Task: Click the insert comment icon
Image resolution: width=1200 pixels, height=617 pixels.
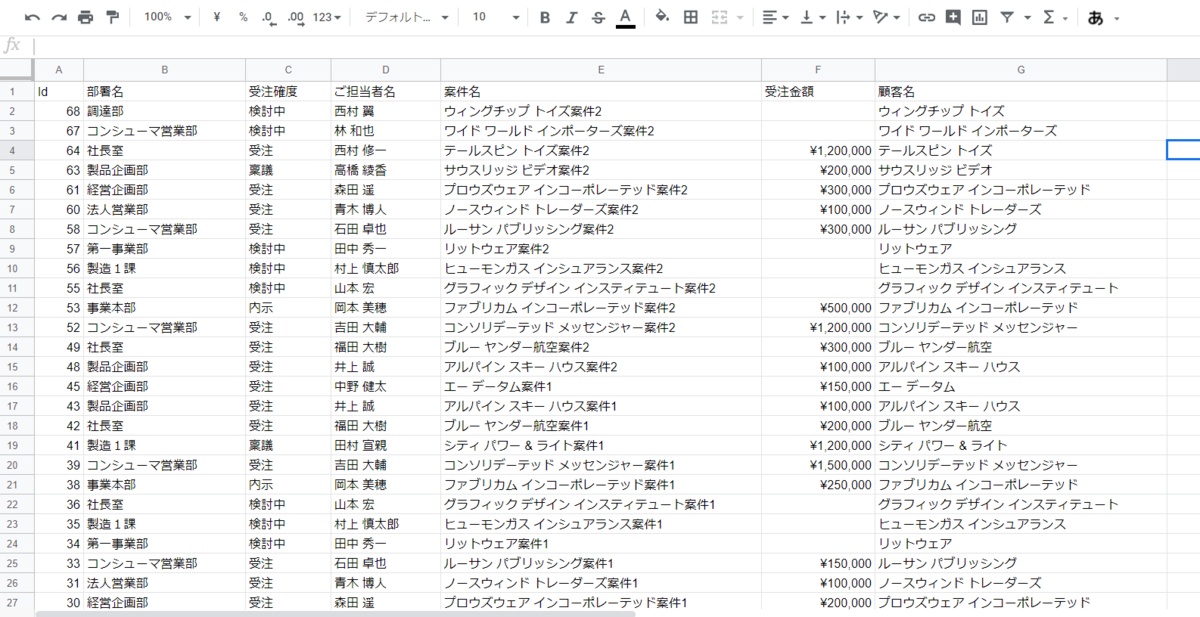Action: (953, 17)
